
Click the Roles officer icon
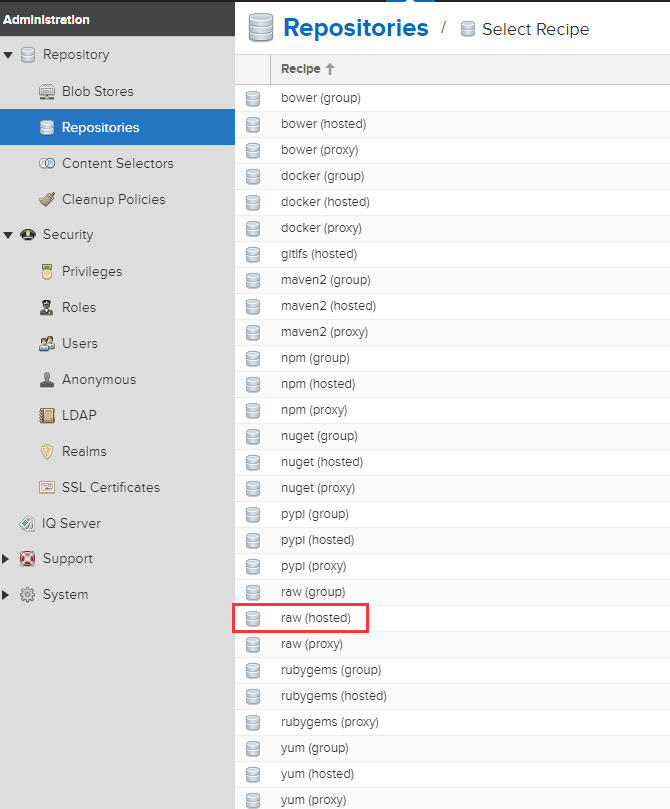tap(47, 308)
